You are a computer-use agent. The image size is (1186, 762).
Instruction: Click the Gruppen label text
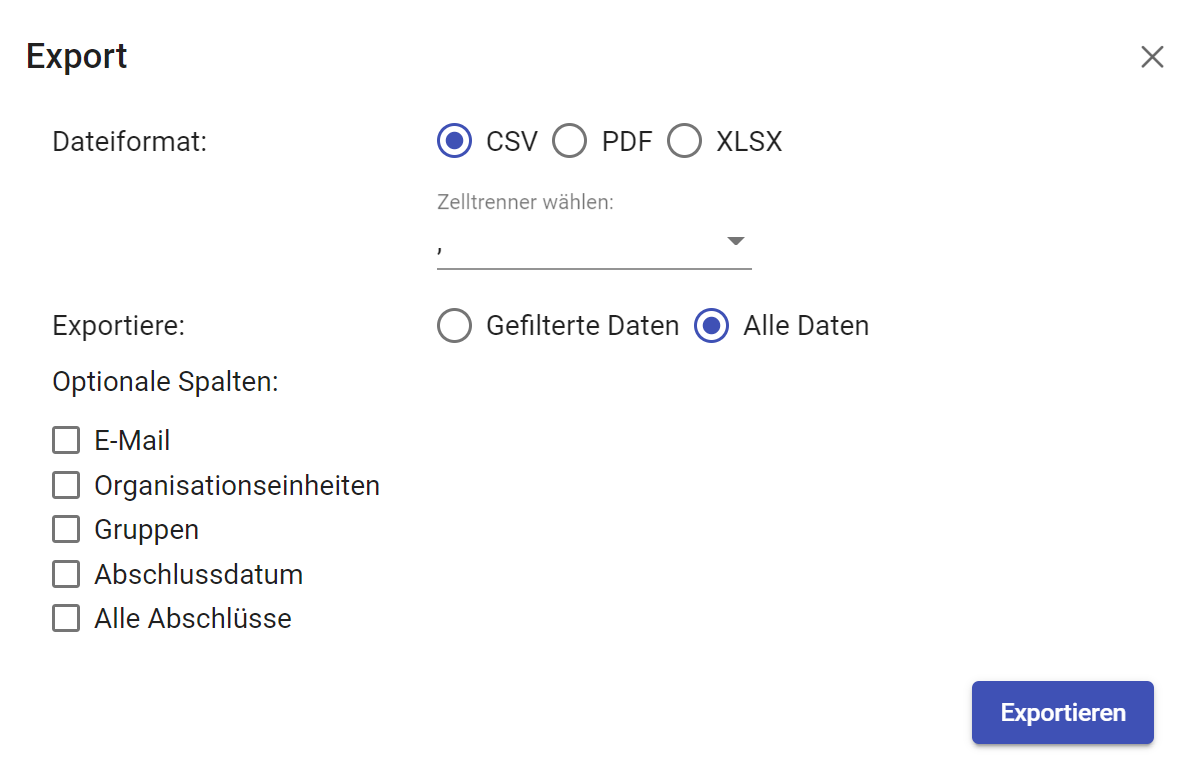click(147, 530)
